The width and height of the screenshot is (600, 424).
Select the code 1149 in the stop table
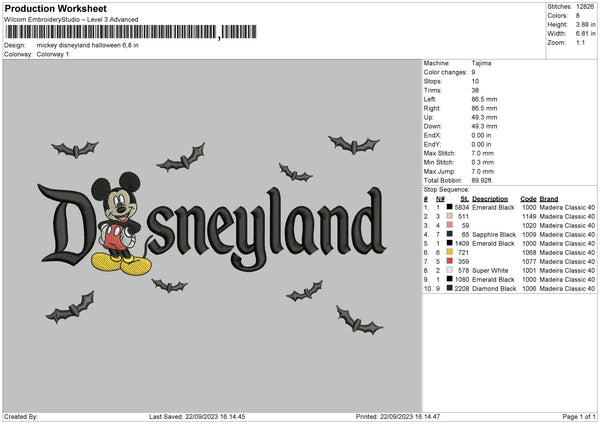click(x=529, y=216)
